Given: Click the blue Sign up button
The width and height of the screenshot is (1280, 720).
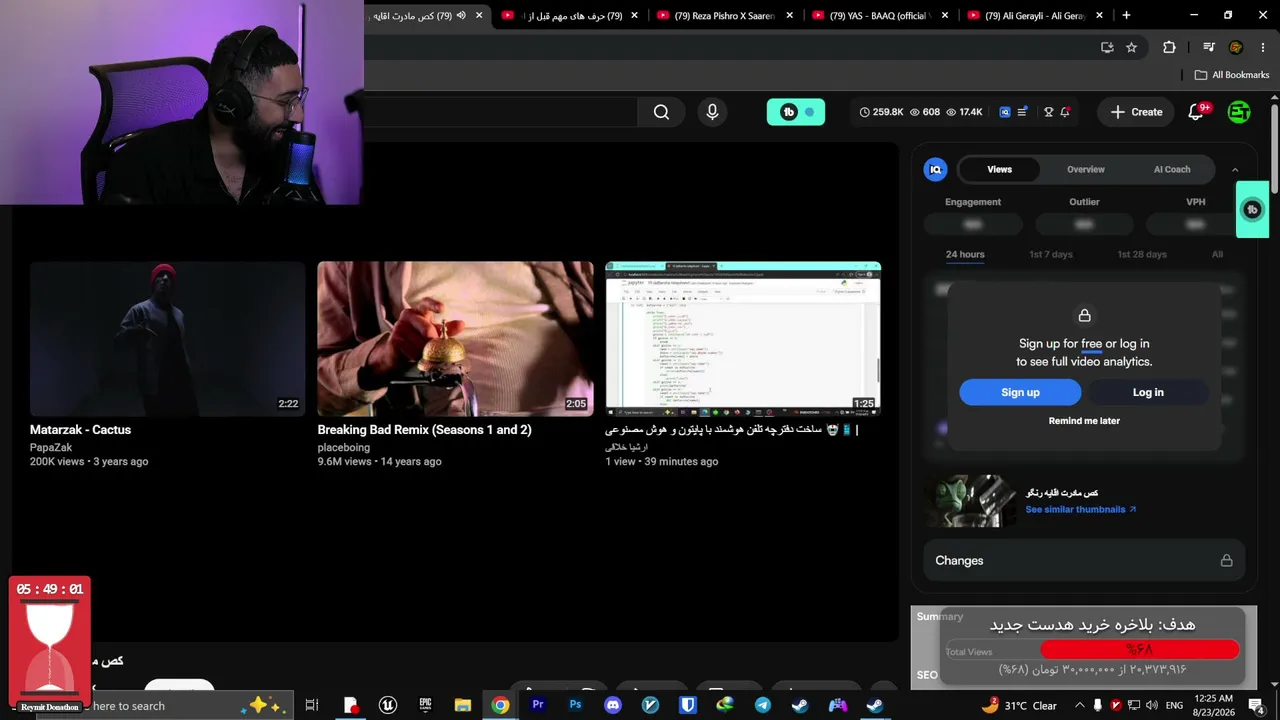Looking at the screenshot, I should point(1020,393).
